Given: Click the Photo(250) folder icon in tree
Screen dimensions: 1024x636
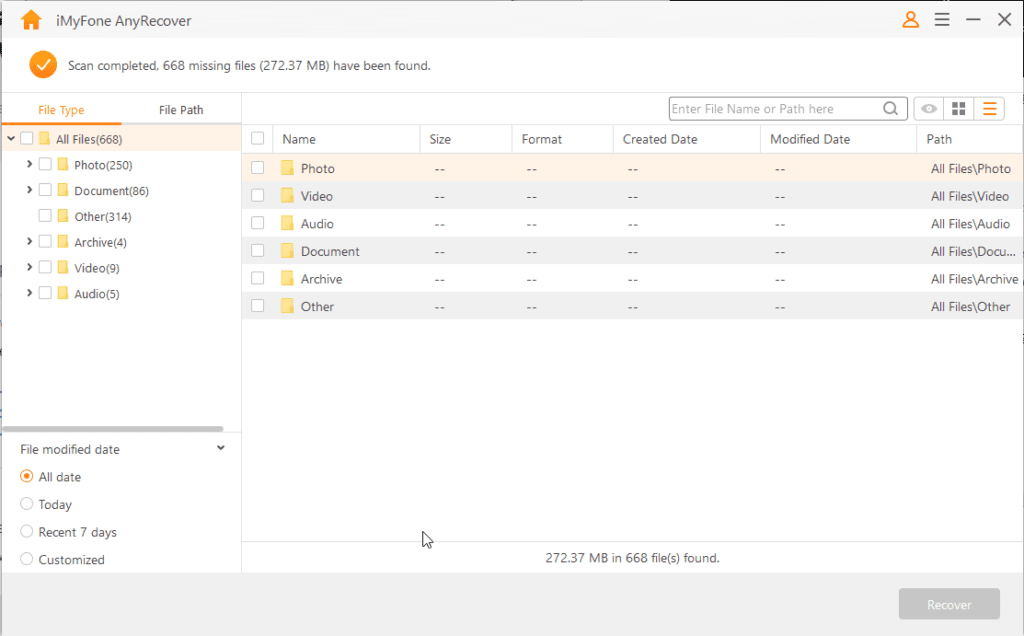Looking at the screenshot, I should coord(63,164).
